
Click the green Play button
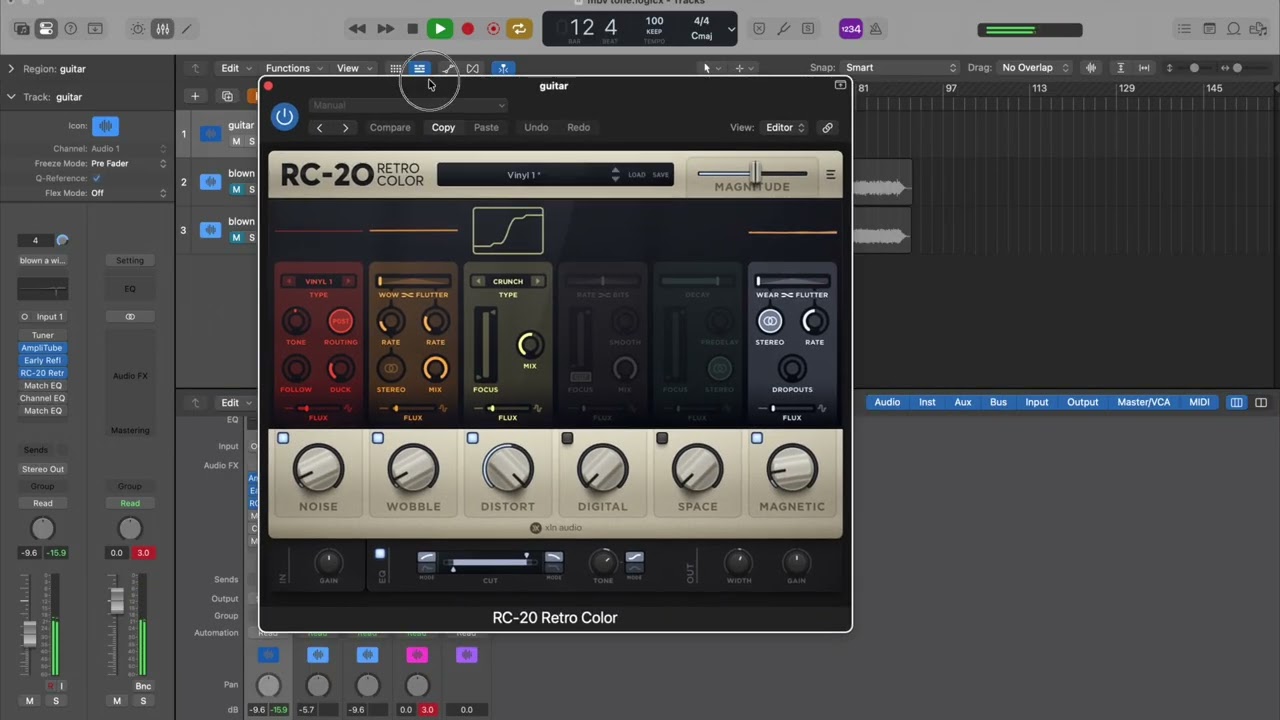click(x=439, y=29)
